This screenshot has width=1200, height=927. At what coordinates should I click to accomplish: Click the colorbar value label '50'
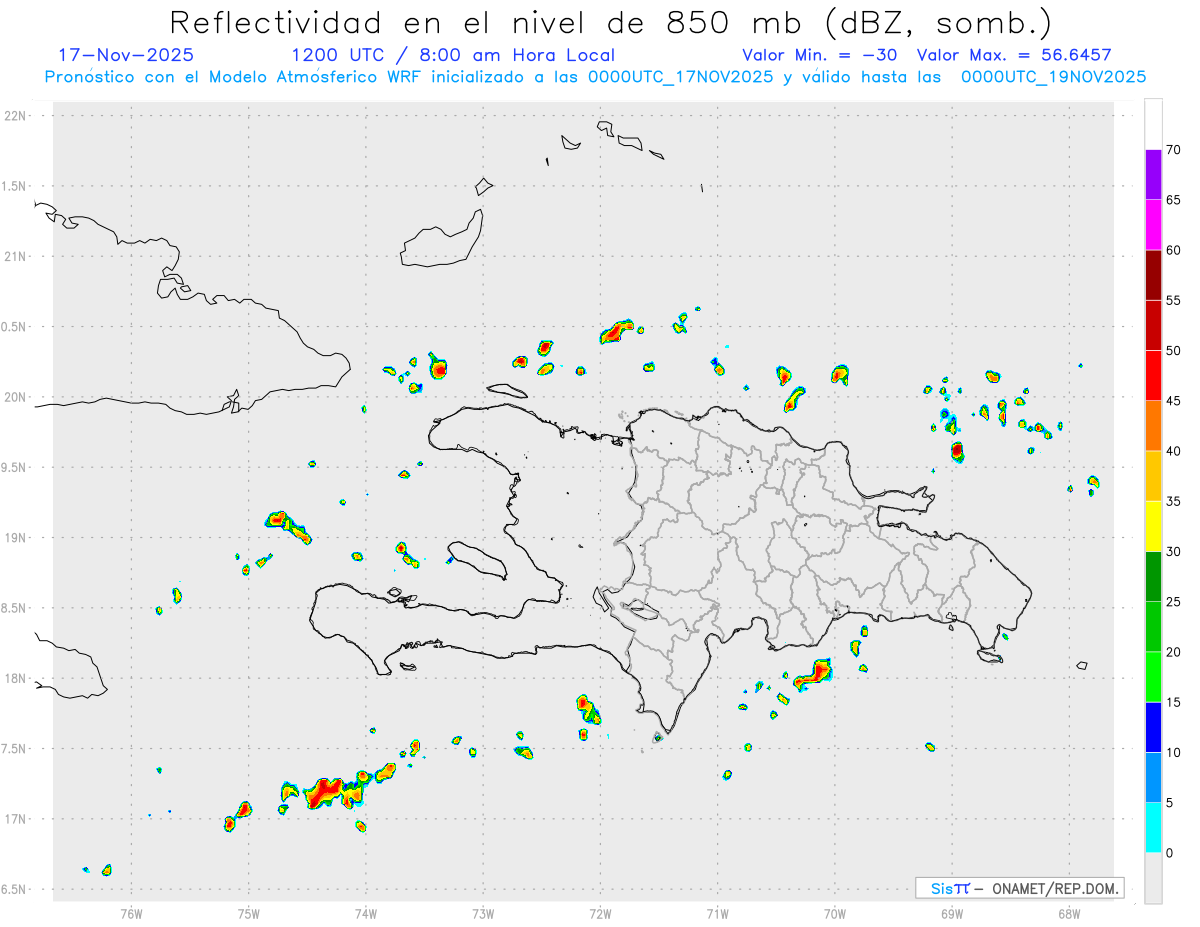[1173, 351]
